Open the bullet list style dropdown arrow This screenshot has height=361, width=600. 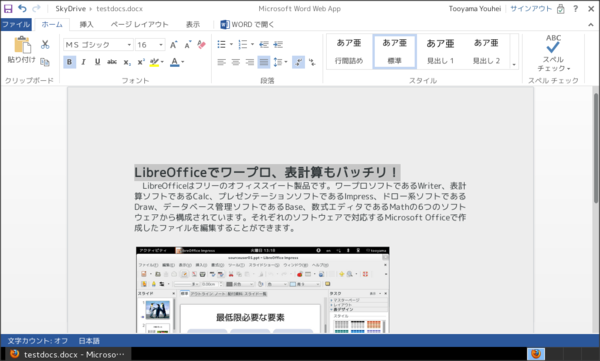231,44
